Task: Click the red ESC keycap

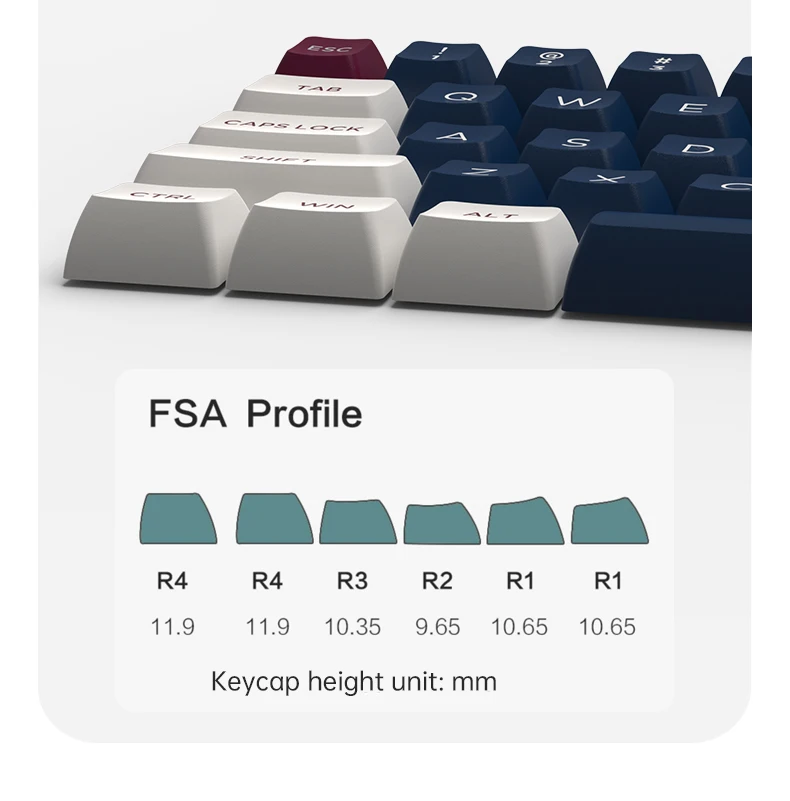Action: (x=333, y=57)
